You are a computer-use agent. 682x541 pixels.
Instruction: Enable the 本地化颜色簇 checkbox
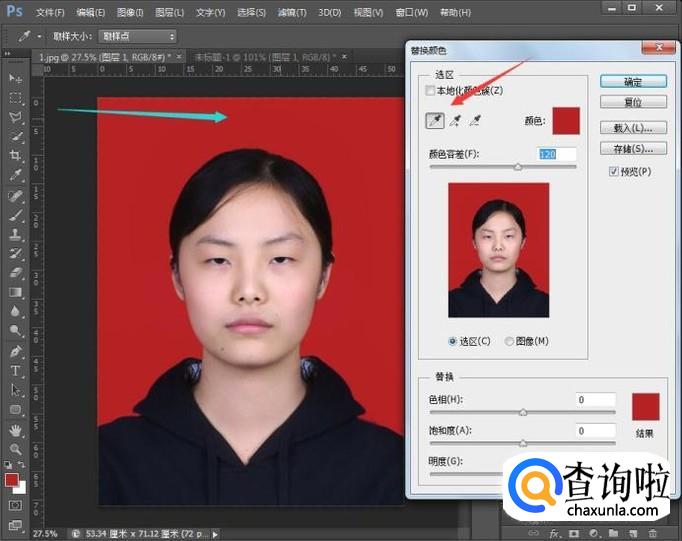click(x=430, y=91)
